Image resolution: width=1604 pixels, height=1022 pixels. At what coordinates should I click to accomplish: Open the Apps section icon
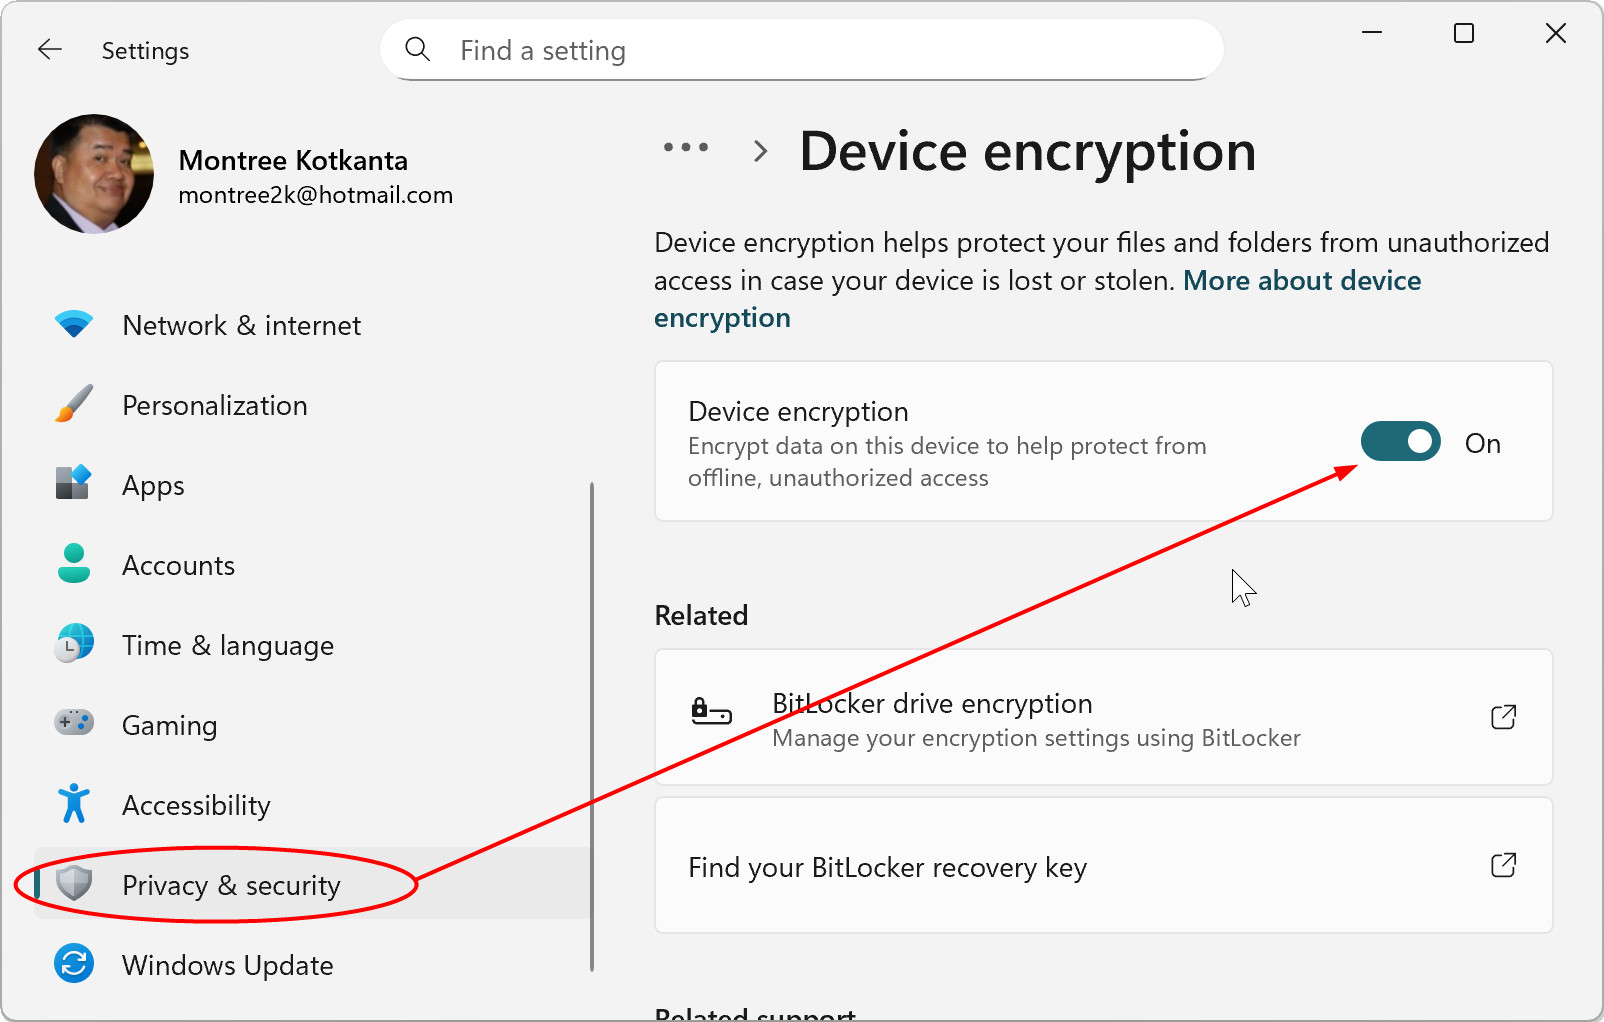(x=73, y=484)
